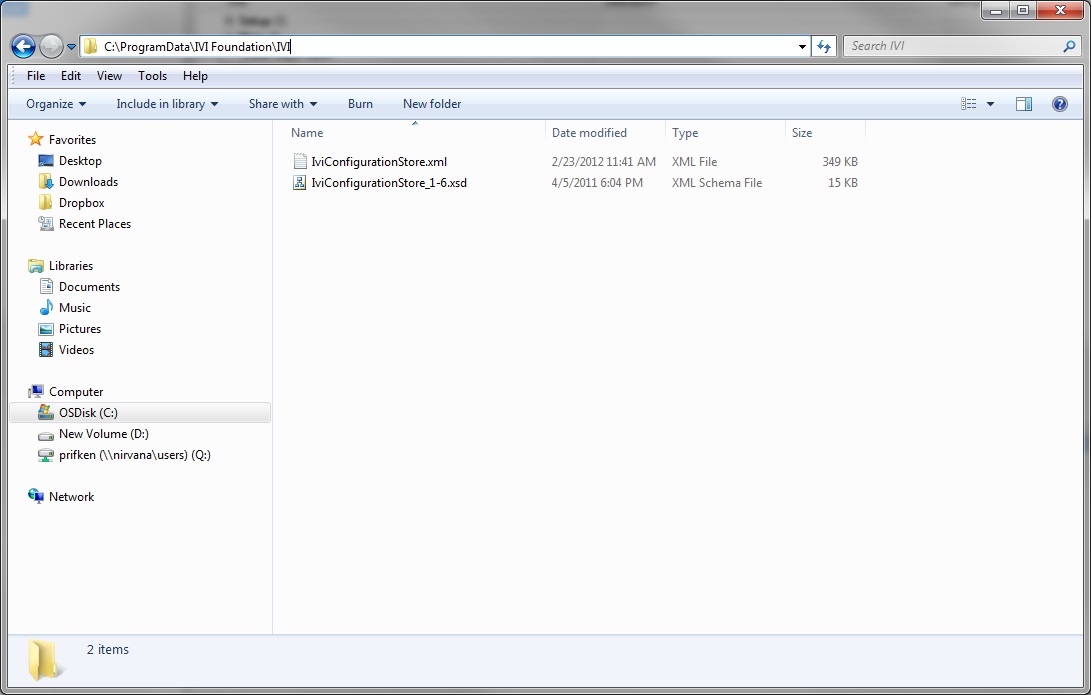The height and width of the screenshot is (695, 1091).
Task: Click the grayed Forward arrow button
Action: (x=51, y=47)
